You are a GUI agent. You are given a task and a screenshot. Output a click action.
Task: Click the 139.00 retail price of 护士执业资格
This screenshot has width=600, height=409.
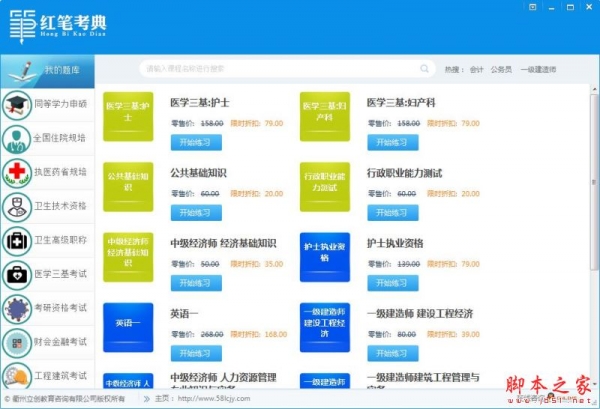pyautogui.click(x=409, y=264)
